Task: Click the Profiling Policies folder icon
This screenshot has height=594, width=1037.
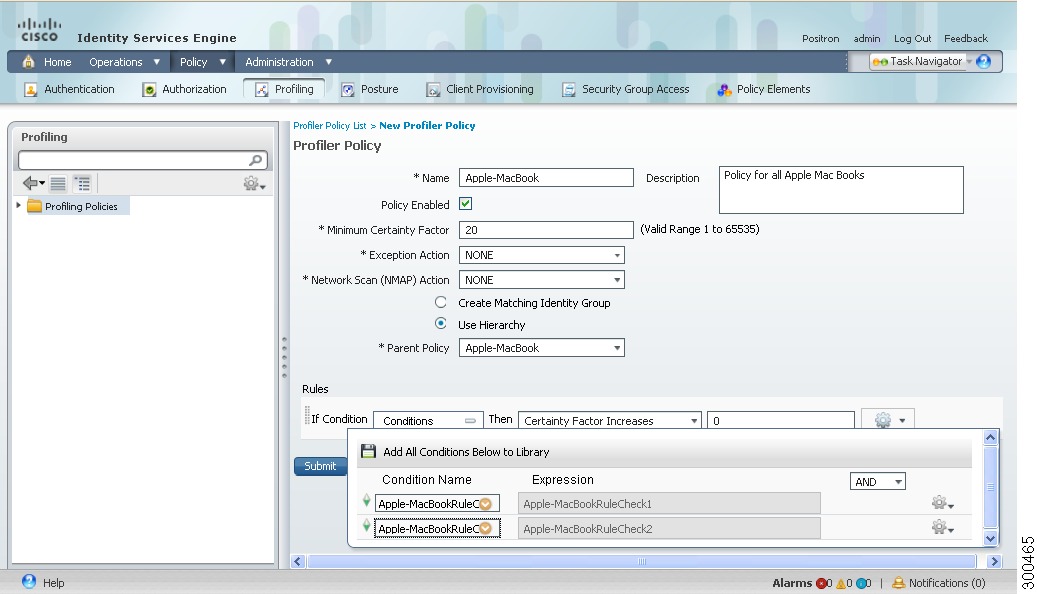Action: (34, 206)
